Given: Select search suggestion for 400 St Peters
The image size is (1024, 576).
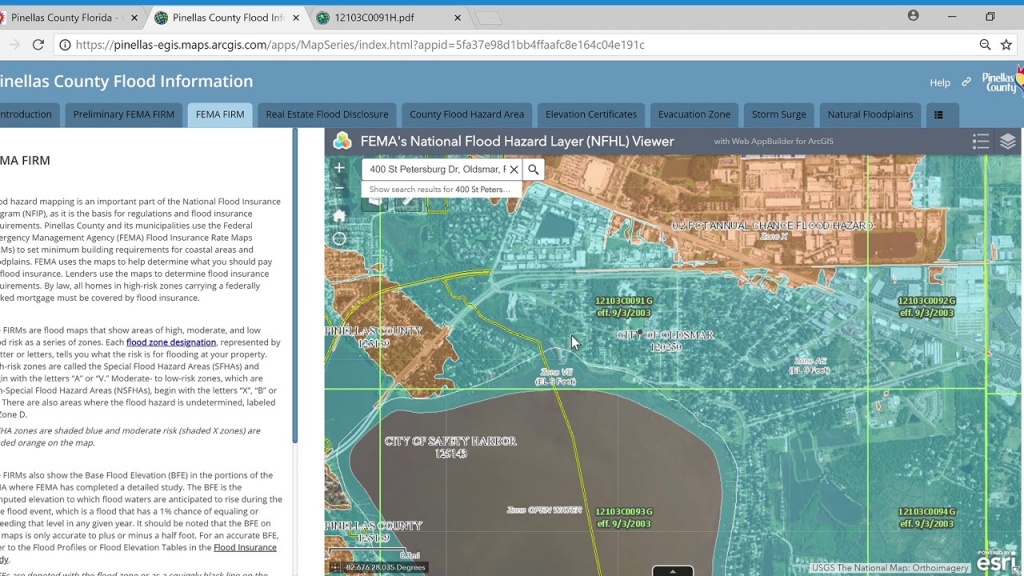Looking at the screenshot, I should 440,189.
